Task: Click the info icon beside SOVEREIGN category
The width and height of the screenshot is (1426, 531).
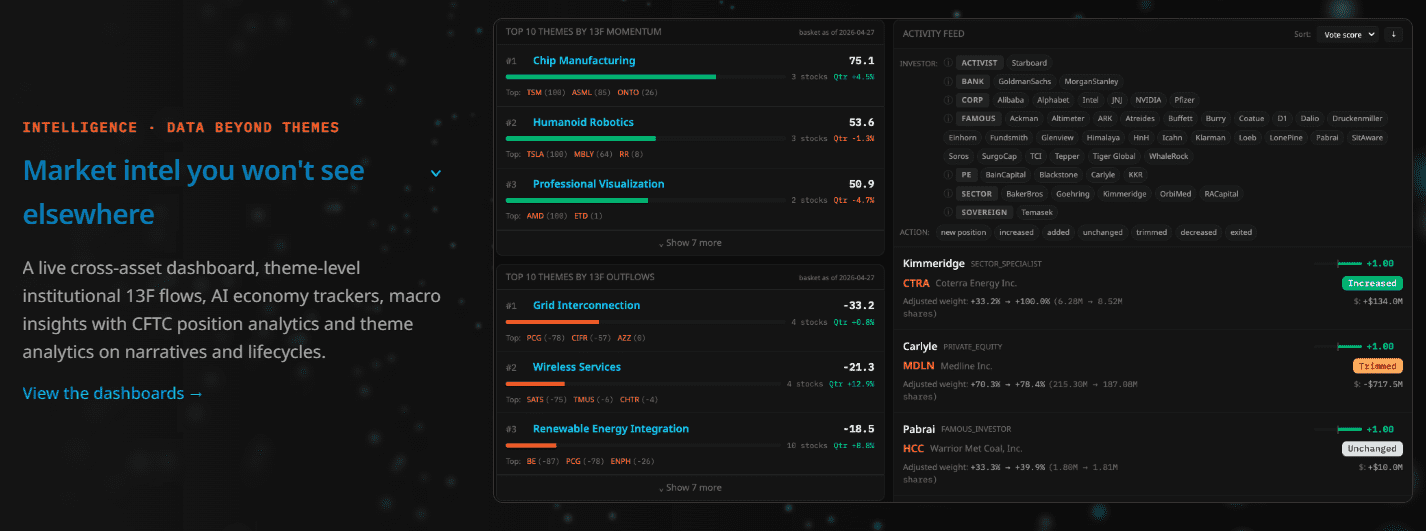Action: click(x=947, y=212)
